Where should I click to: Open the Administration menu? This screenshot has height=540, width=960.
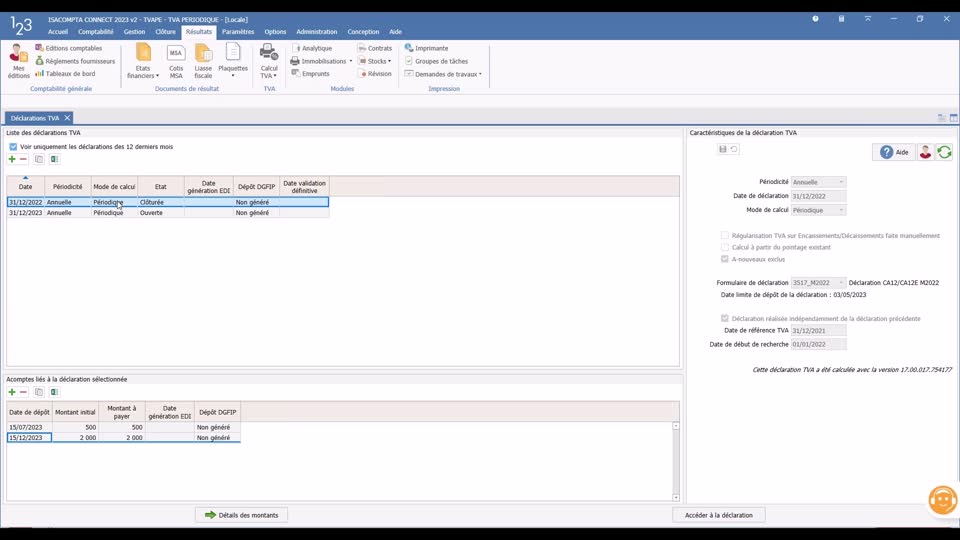pyautogui.click(x=317, y=32)
